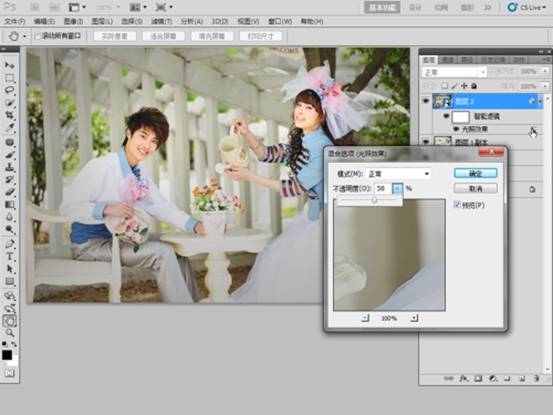The width and height of the screenshot is (553, 415).
Task: Select the Horizontal Type tool
Action: (x=10, y=257)
